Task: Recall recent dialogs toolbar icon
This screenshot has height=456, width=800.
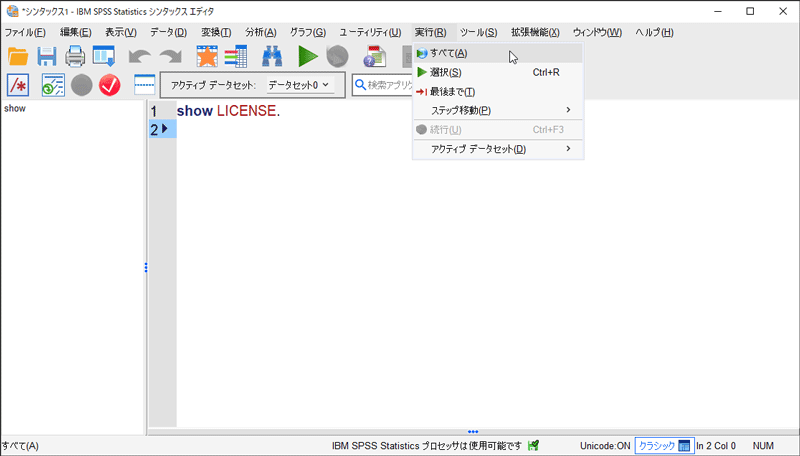Action: pyautogui.click(x=104, y=57)
